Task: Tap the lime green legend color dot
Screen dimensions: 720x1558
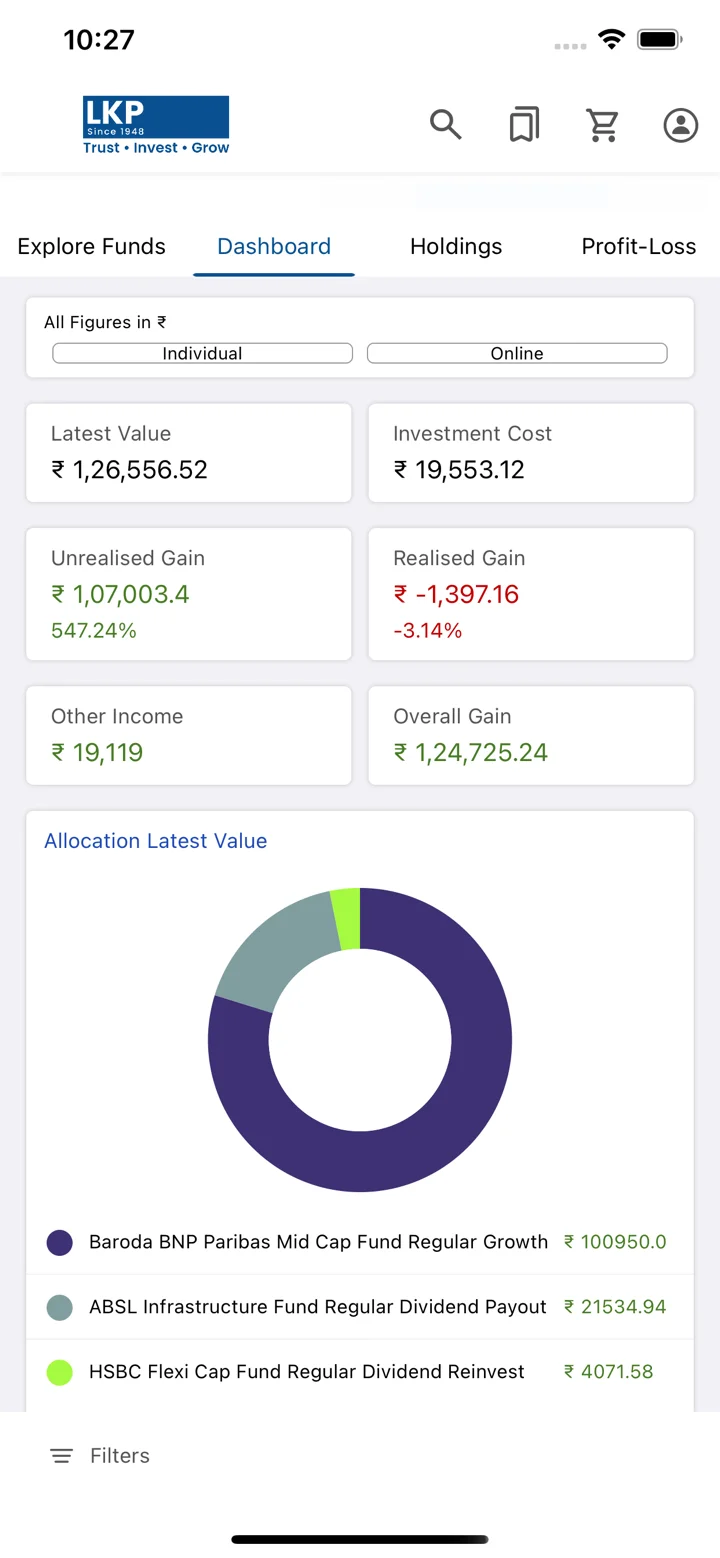Action: click(x=60, y=1372)
